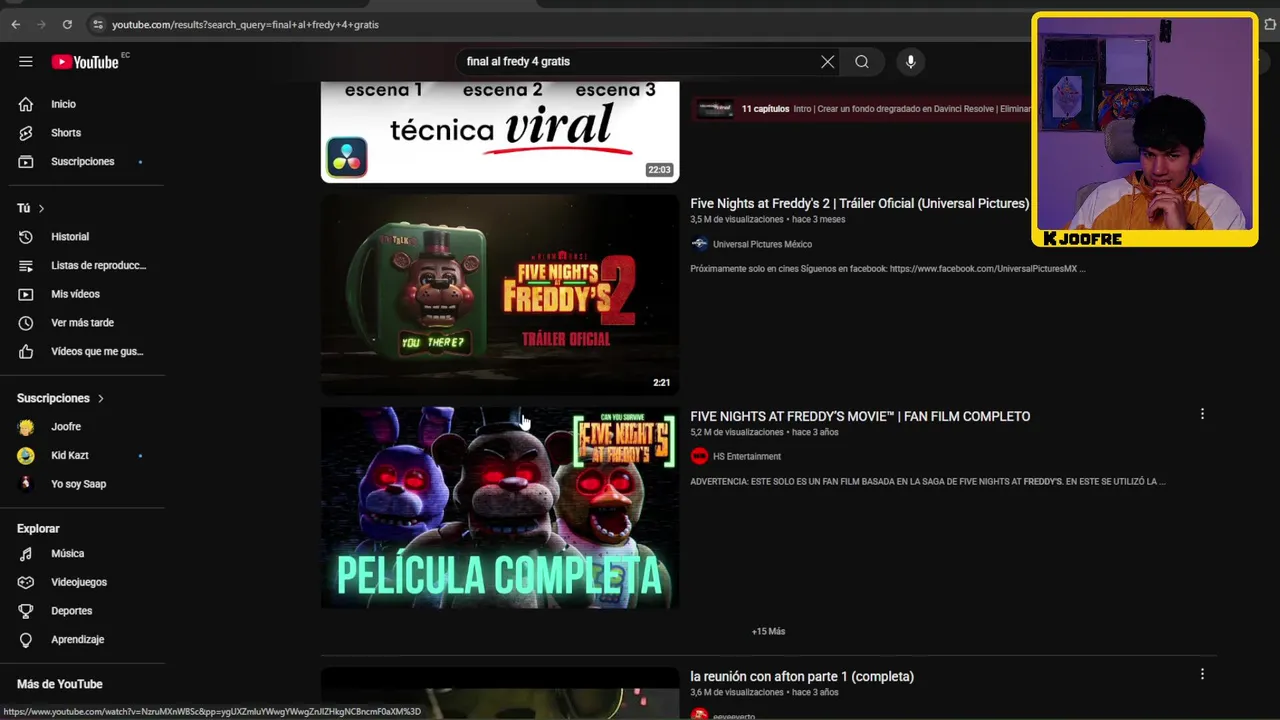1280x720 pixels.
Task: Click the Película Completa fan film thumbnail
Action: pos(499,508)
